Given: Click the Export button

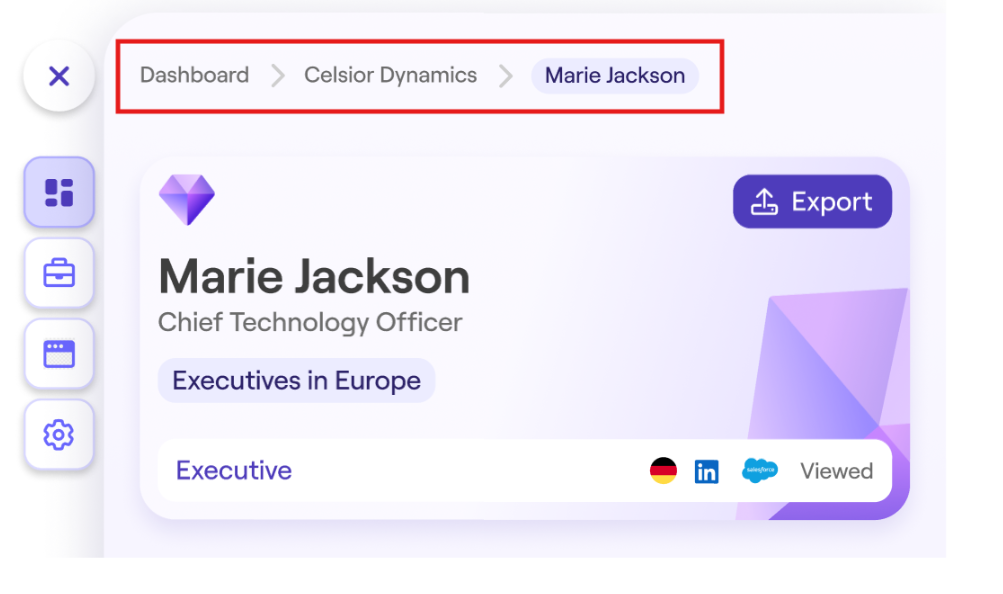Looking at the screenshot, I should [x=812, y=201].
